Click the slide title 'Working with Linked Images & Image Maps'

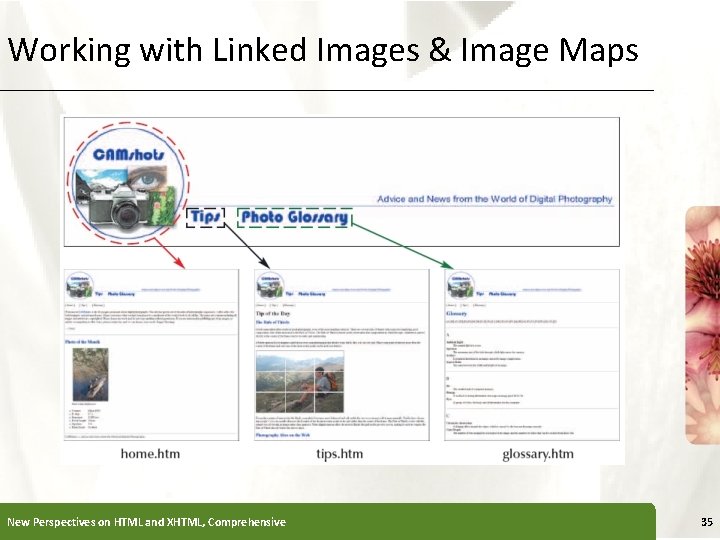click(x=323, y=50)
